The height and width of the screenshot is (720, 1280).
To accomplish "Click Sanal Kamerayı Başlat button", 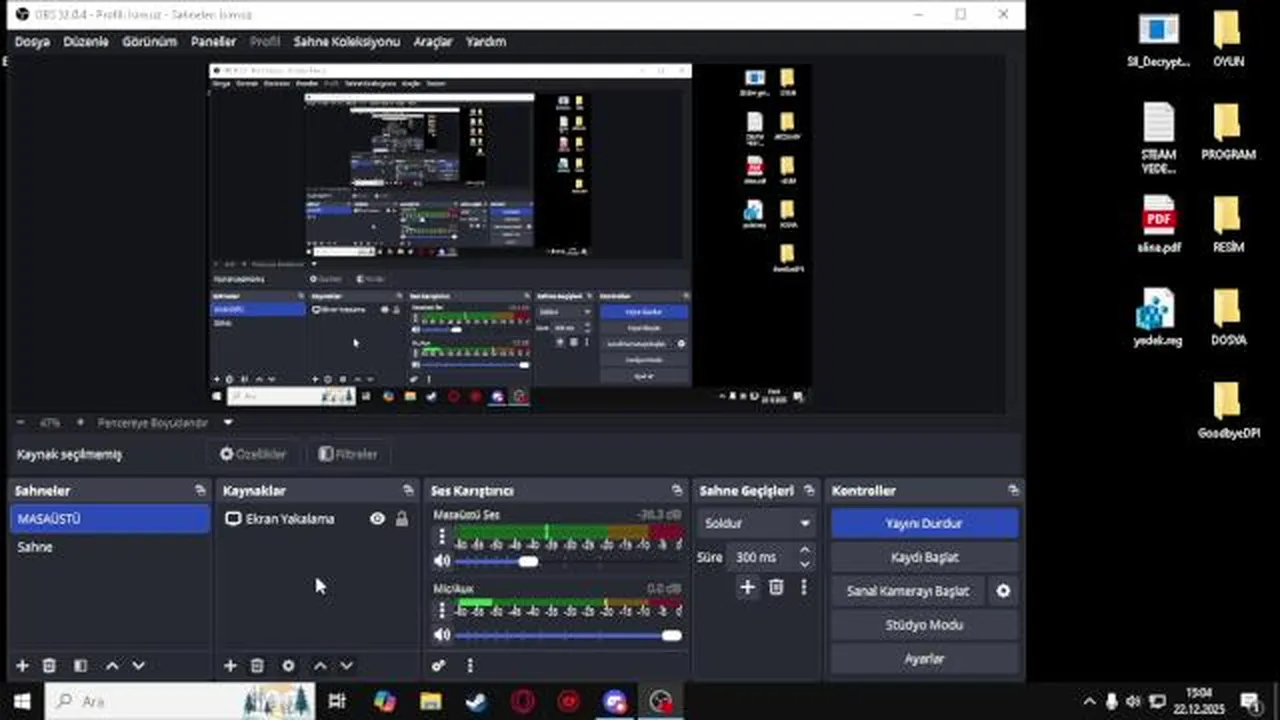I will coord(908,591).
